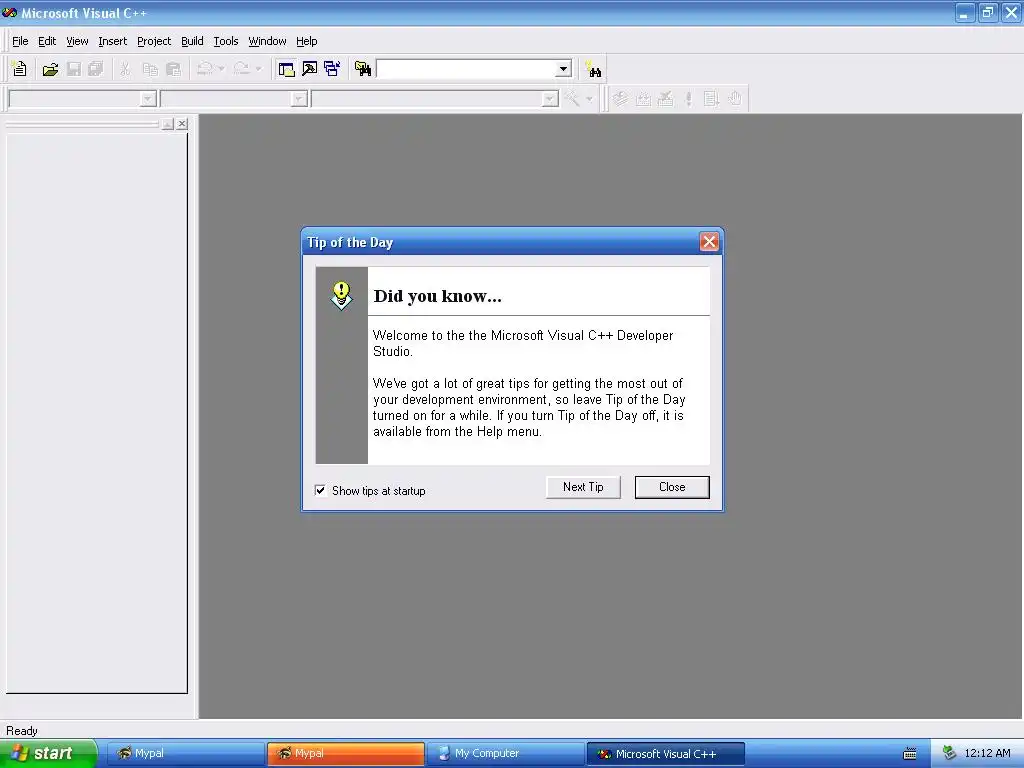The image size is (1024, 768).
Task: Close the workspace docking pane
Action: click(x=182, y=123)
